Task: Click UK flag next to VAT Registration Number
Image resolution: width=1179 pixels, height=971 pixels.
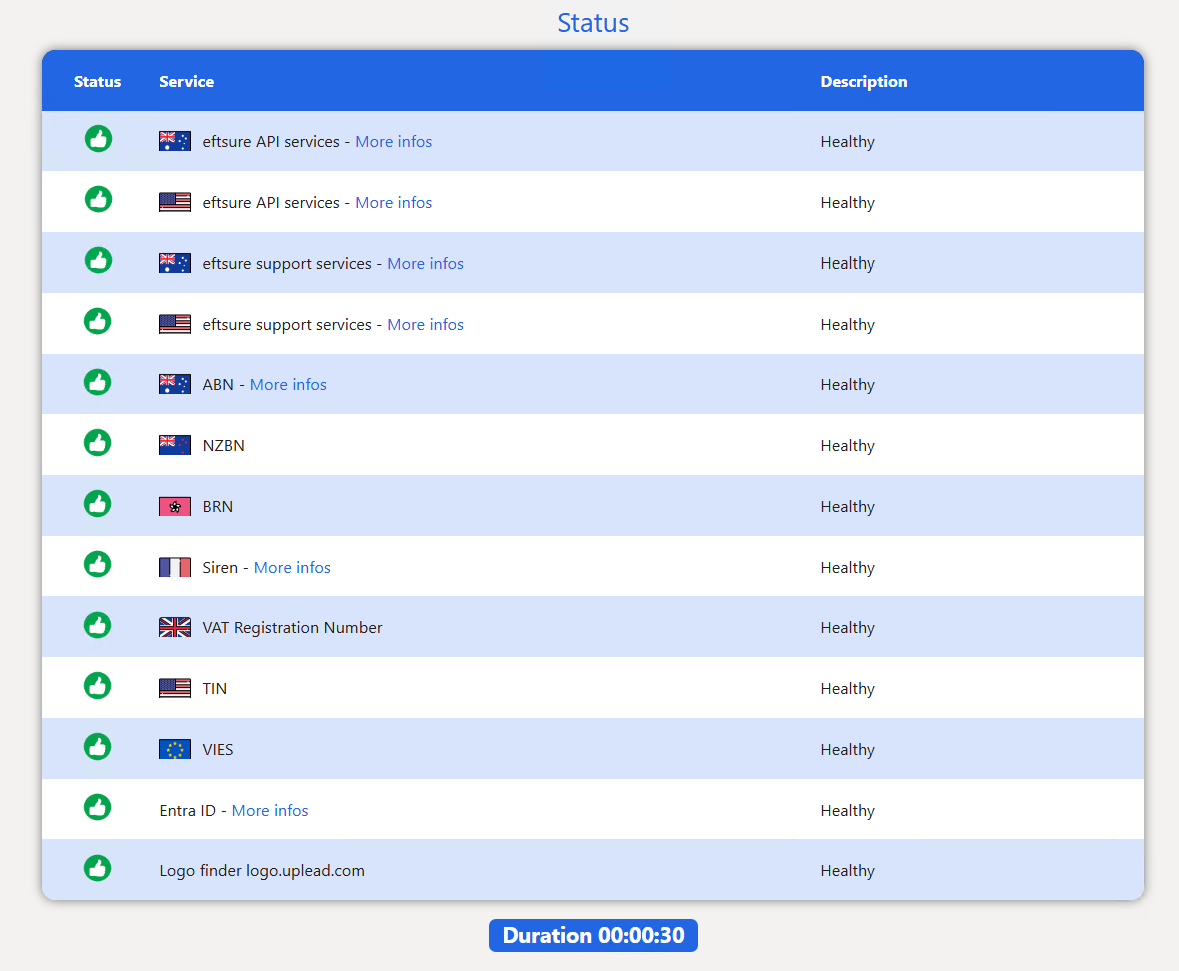Action: [174, 627]
